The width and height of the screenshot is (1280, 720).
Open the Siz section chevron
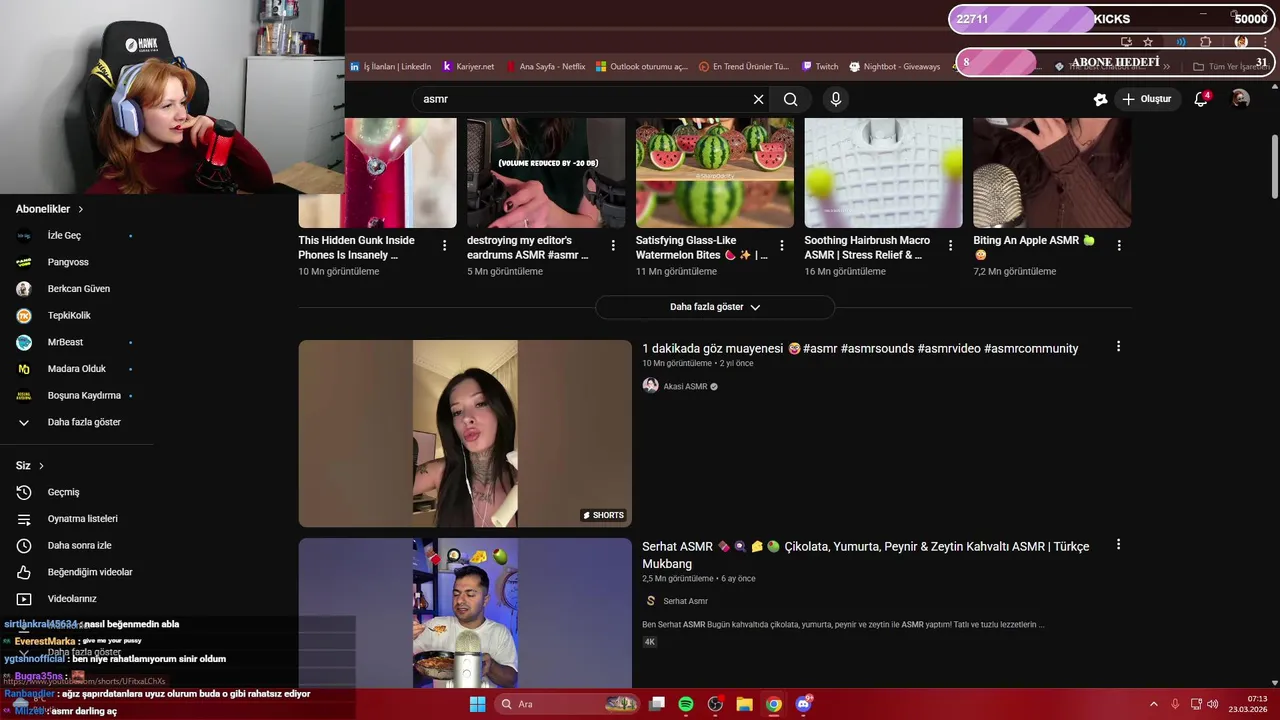click(41, 466)
